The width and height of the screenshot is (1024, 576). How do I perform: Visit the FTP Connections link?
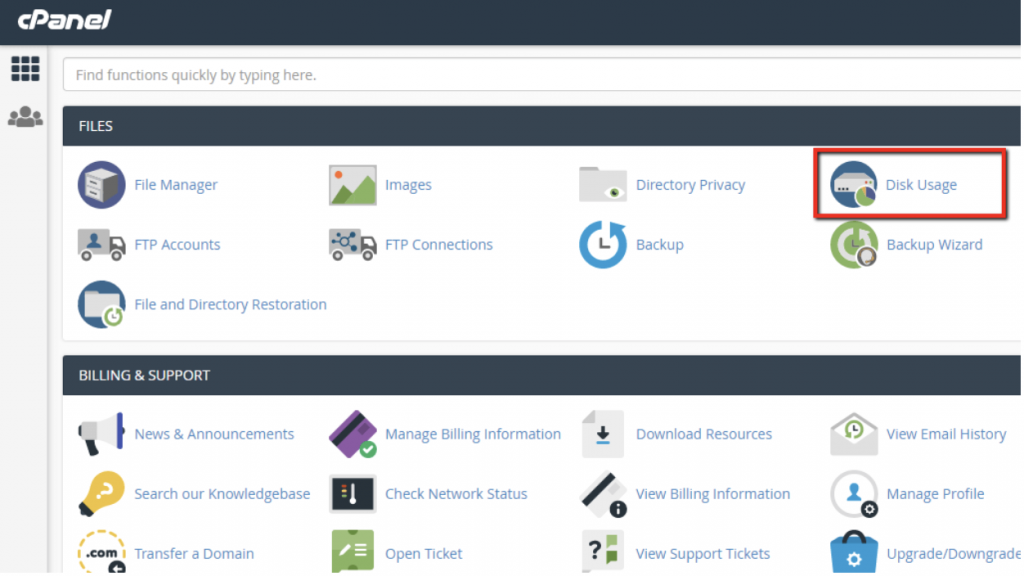439,245
